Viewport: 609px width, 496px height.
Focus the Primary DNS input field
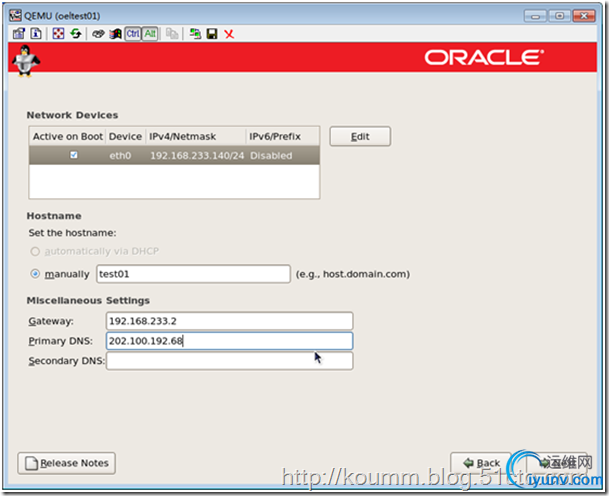pos(230,341)
